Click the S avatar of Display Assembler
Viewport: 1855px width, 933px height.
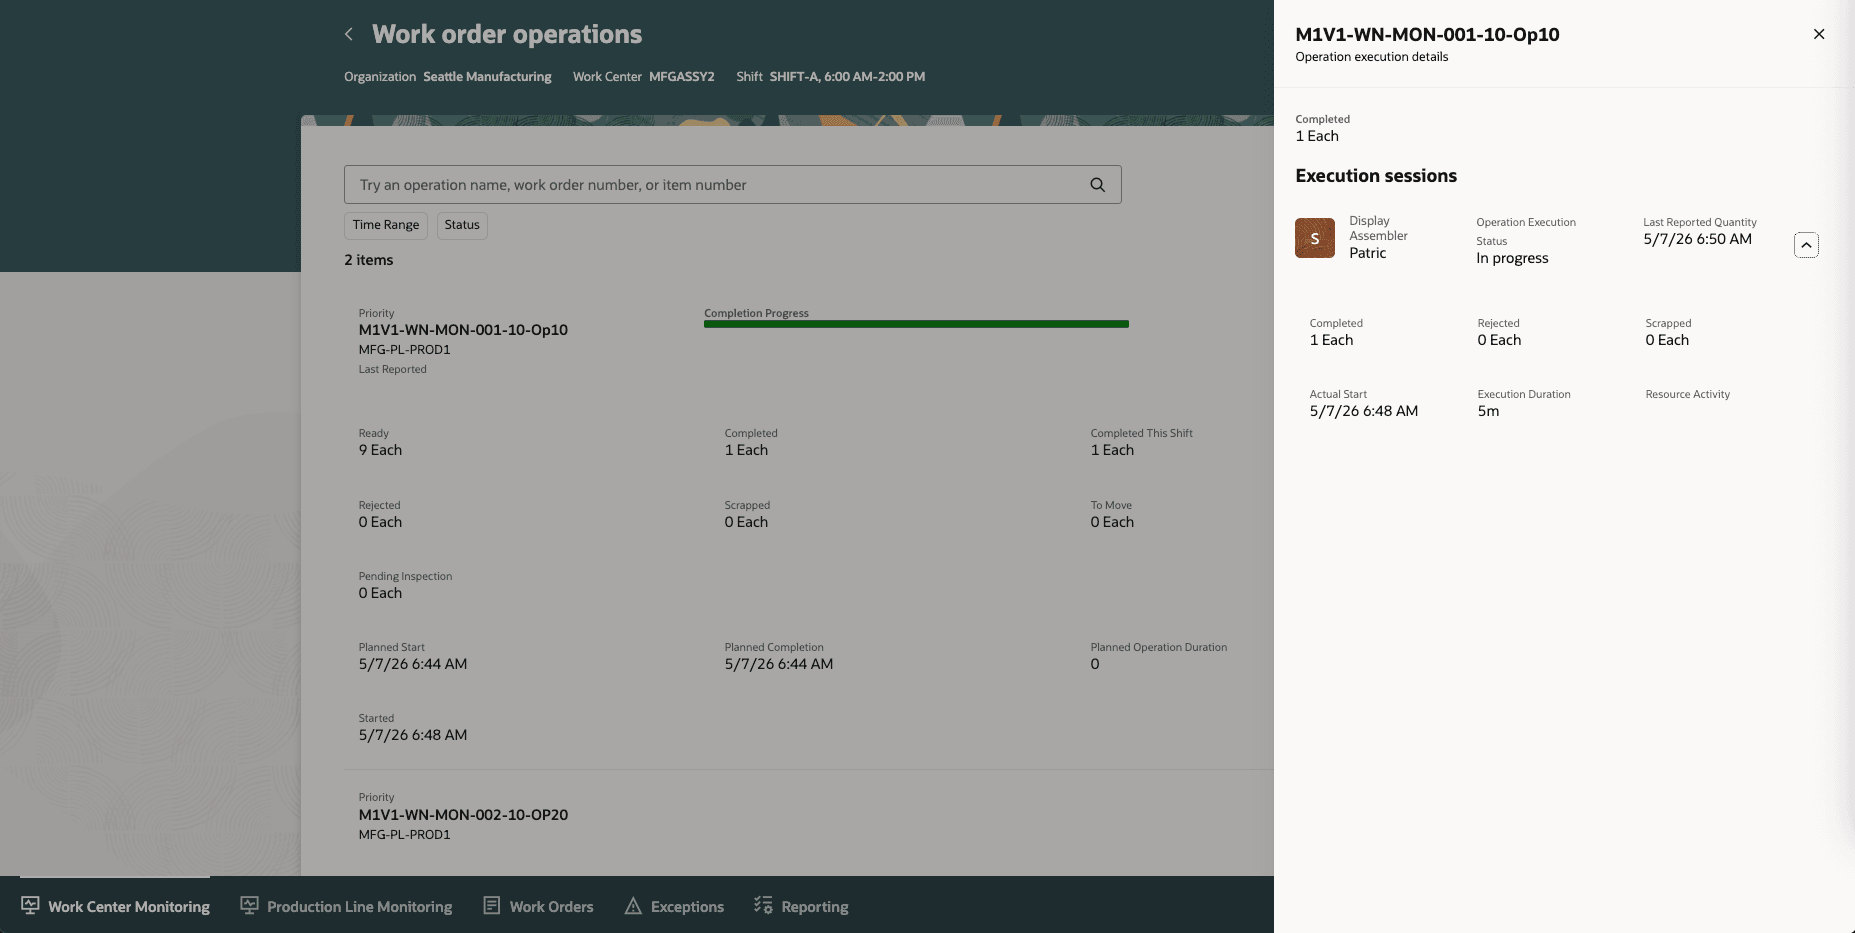click(1314, 238)
